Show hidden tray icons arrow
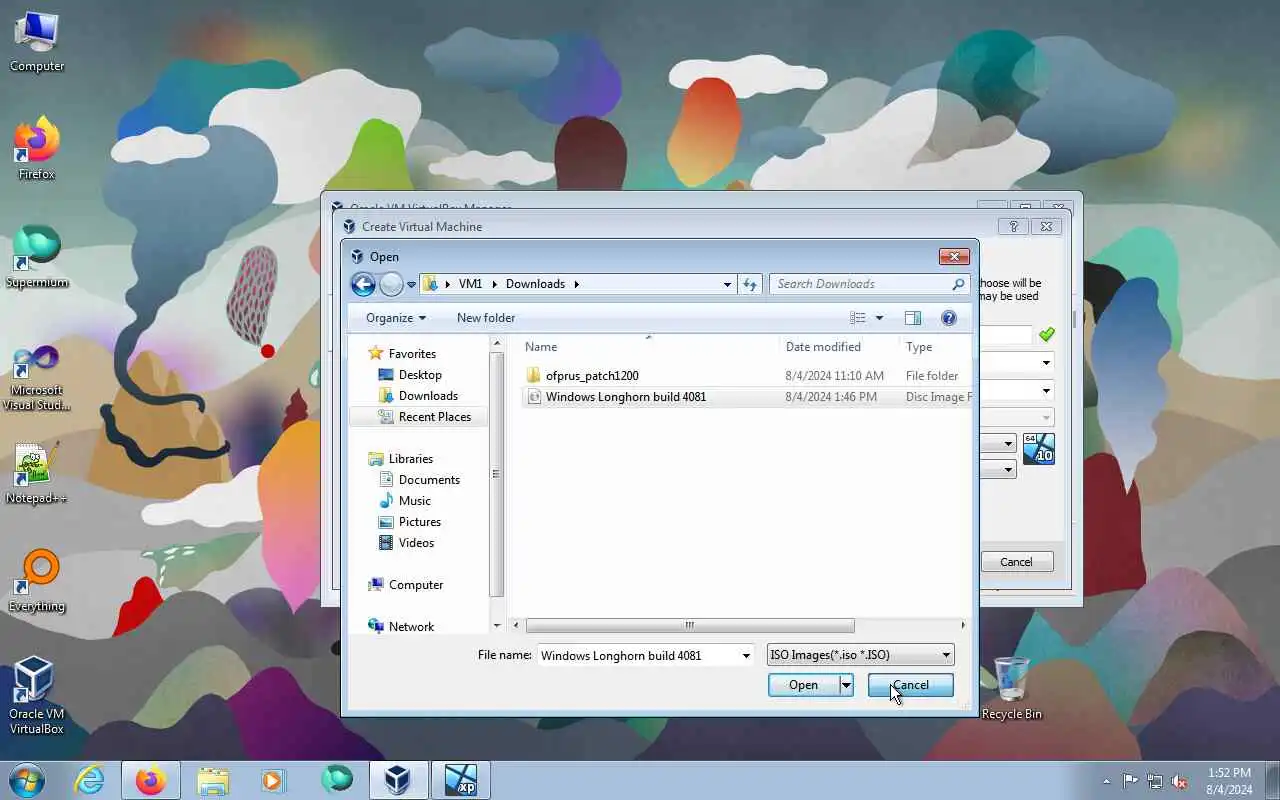This screenshot has height=800, width=1280. tap(1106, 781)
